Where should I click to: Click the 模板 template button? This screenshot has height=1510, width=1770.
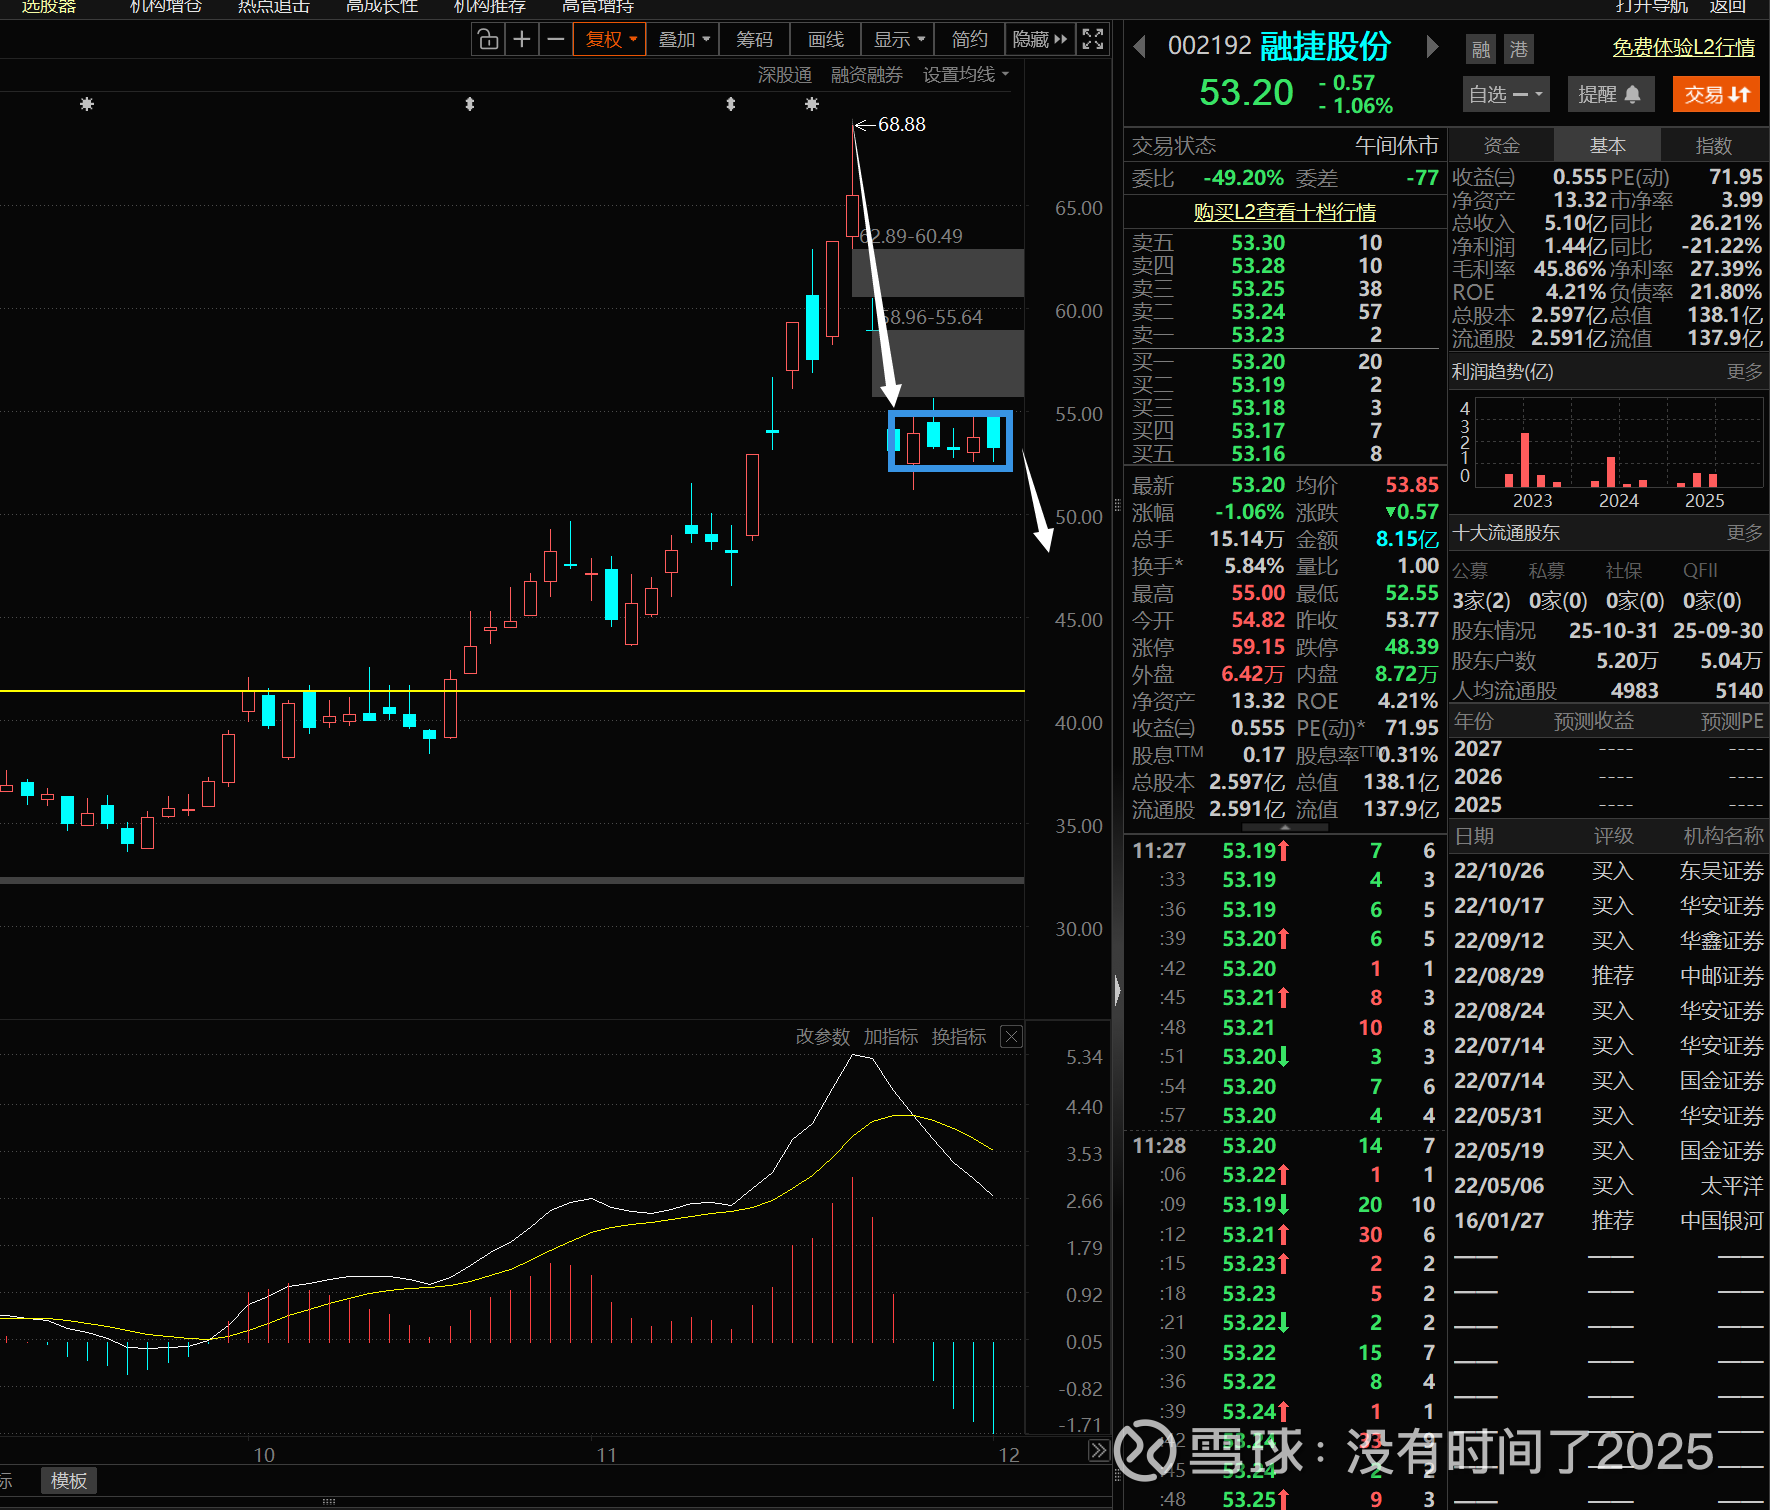click(69, 1481)
